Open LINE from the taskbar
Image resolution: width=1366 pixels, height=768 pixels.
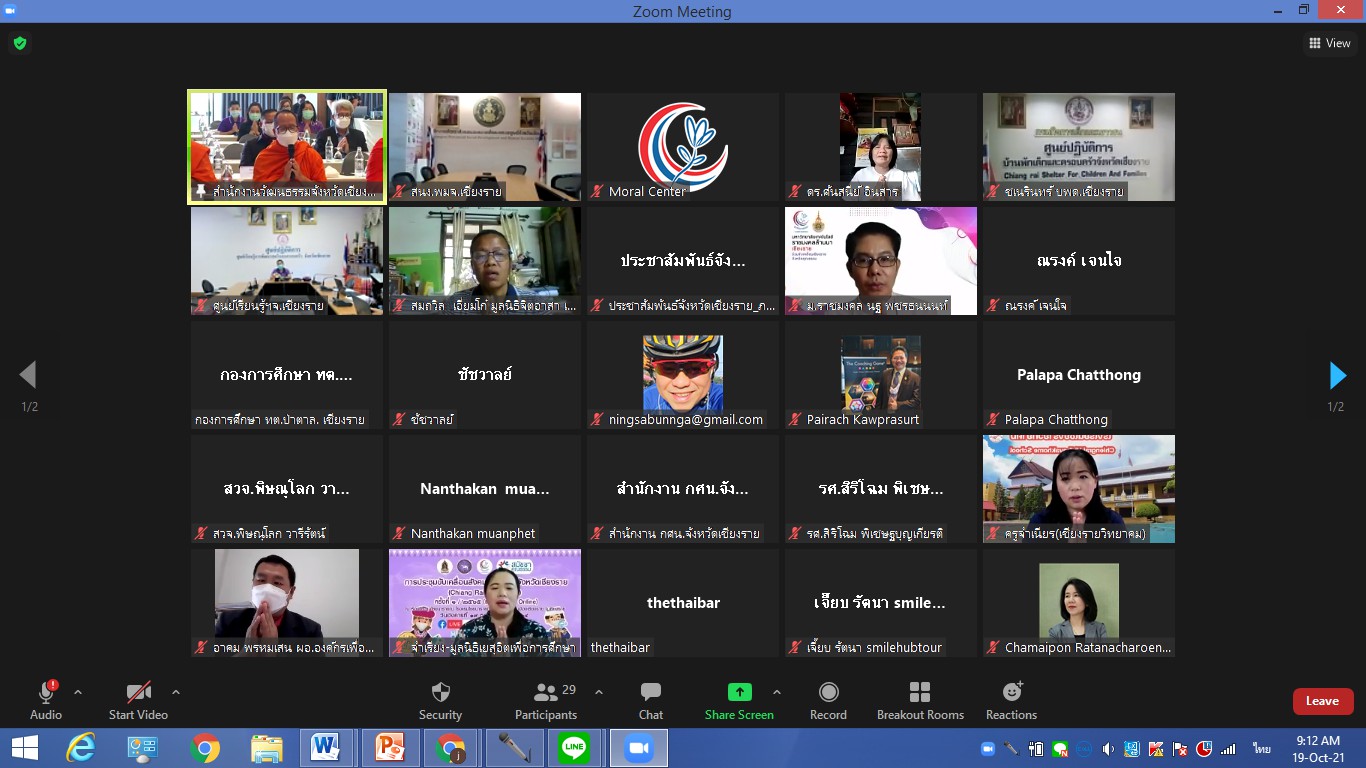(x=574, y=748)
